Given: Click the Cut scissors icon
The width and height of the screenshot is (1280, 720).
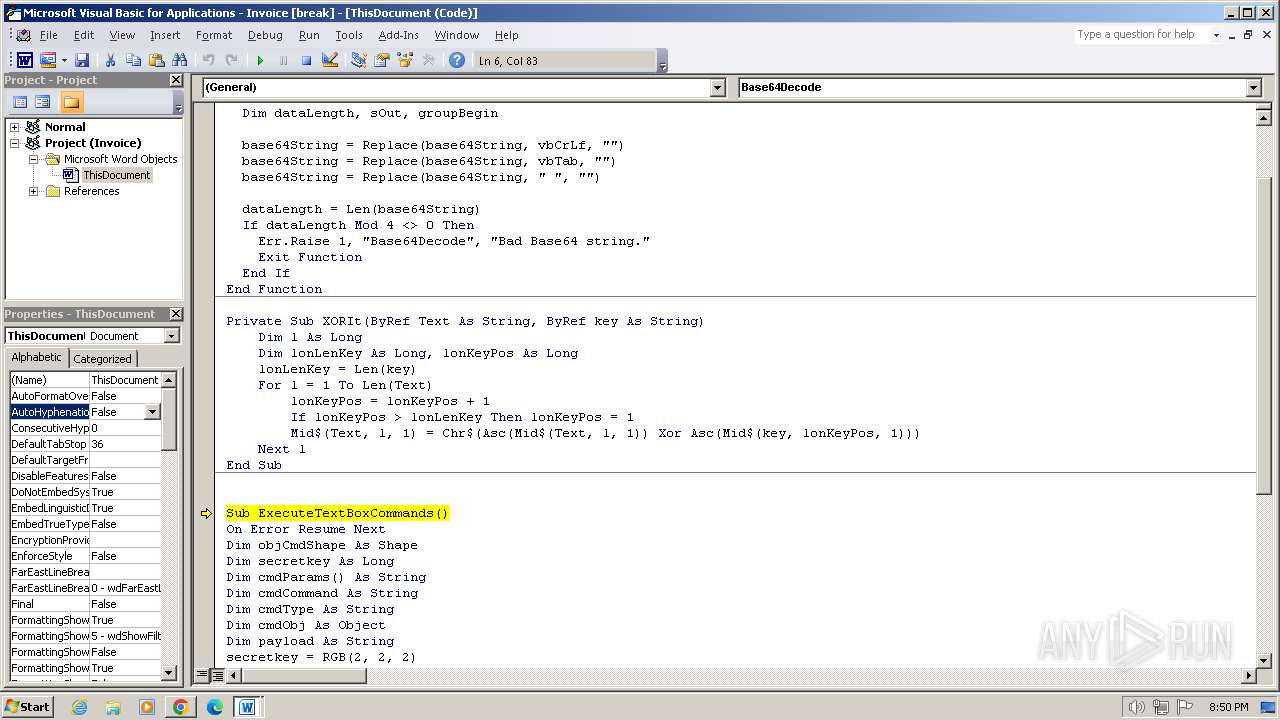Looking at the screenshot, I should click(x=110, y=61).
